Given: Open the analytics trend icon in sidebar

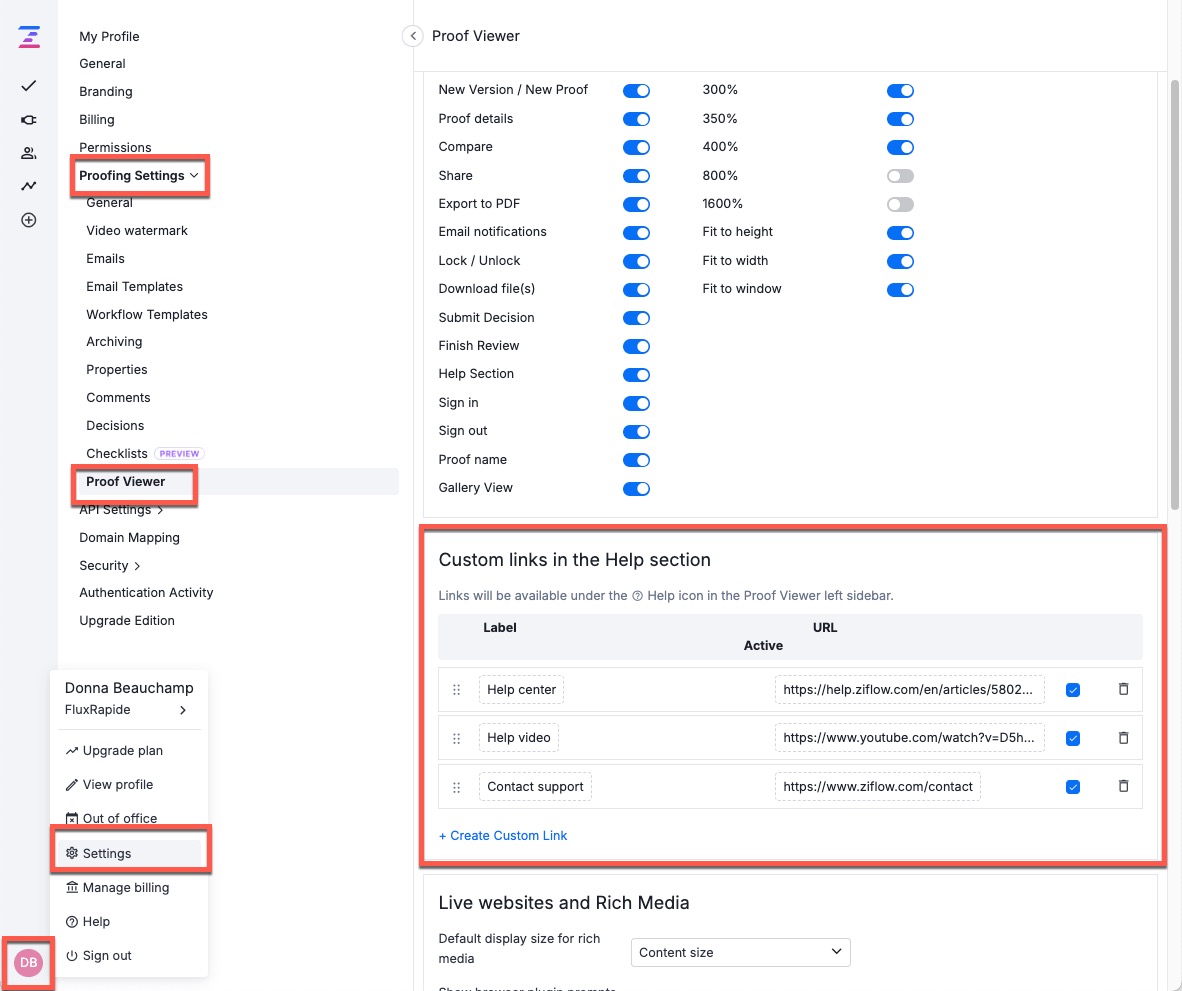Looking at the screenshot, I should (x=29, y=186).
